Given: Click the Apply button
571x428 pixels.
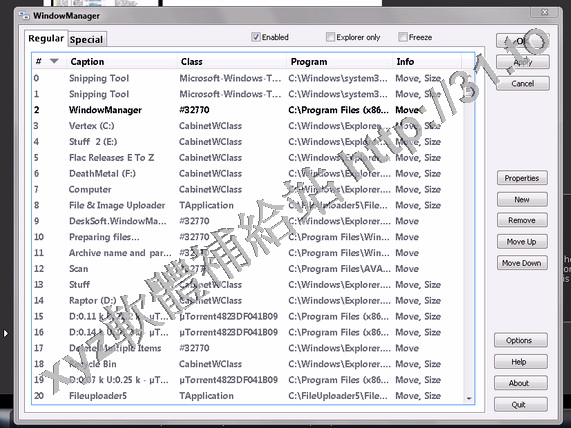Looking at the screenshot, I should click(x=523, y=62).
